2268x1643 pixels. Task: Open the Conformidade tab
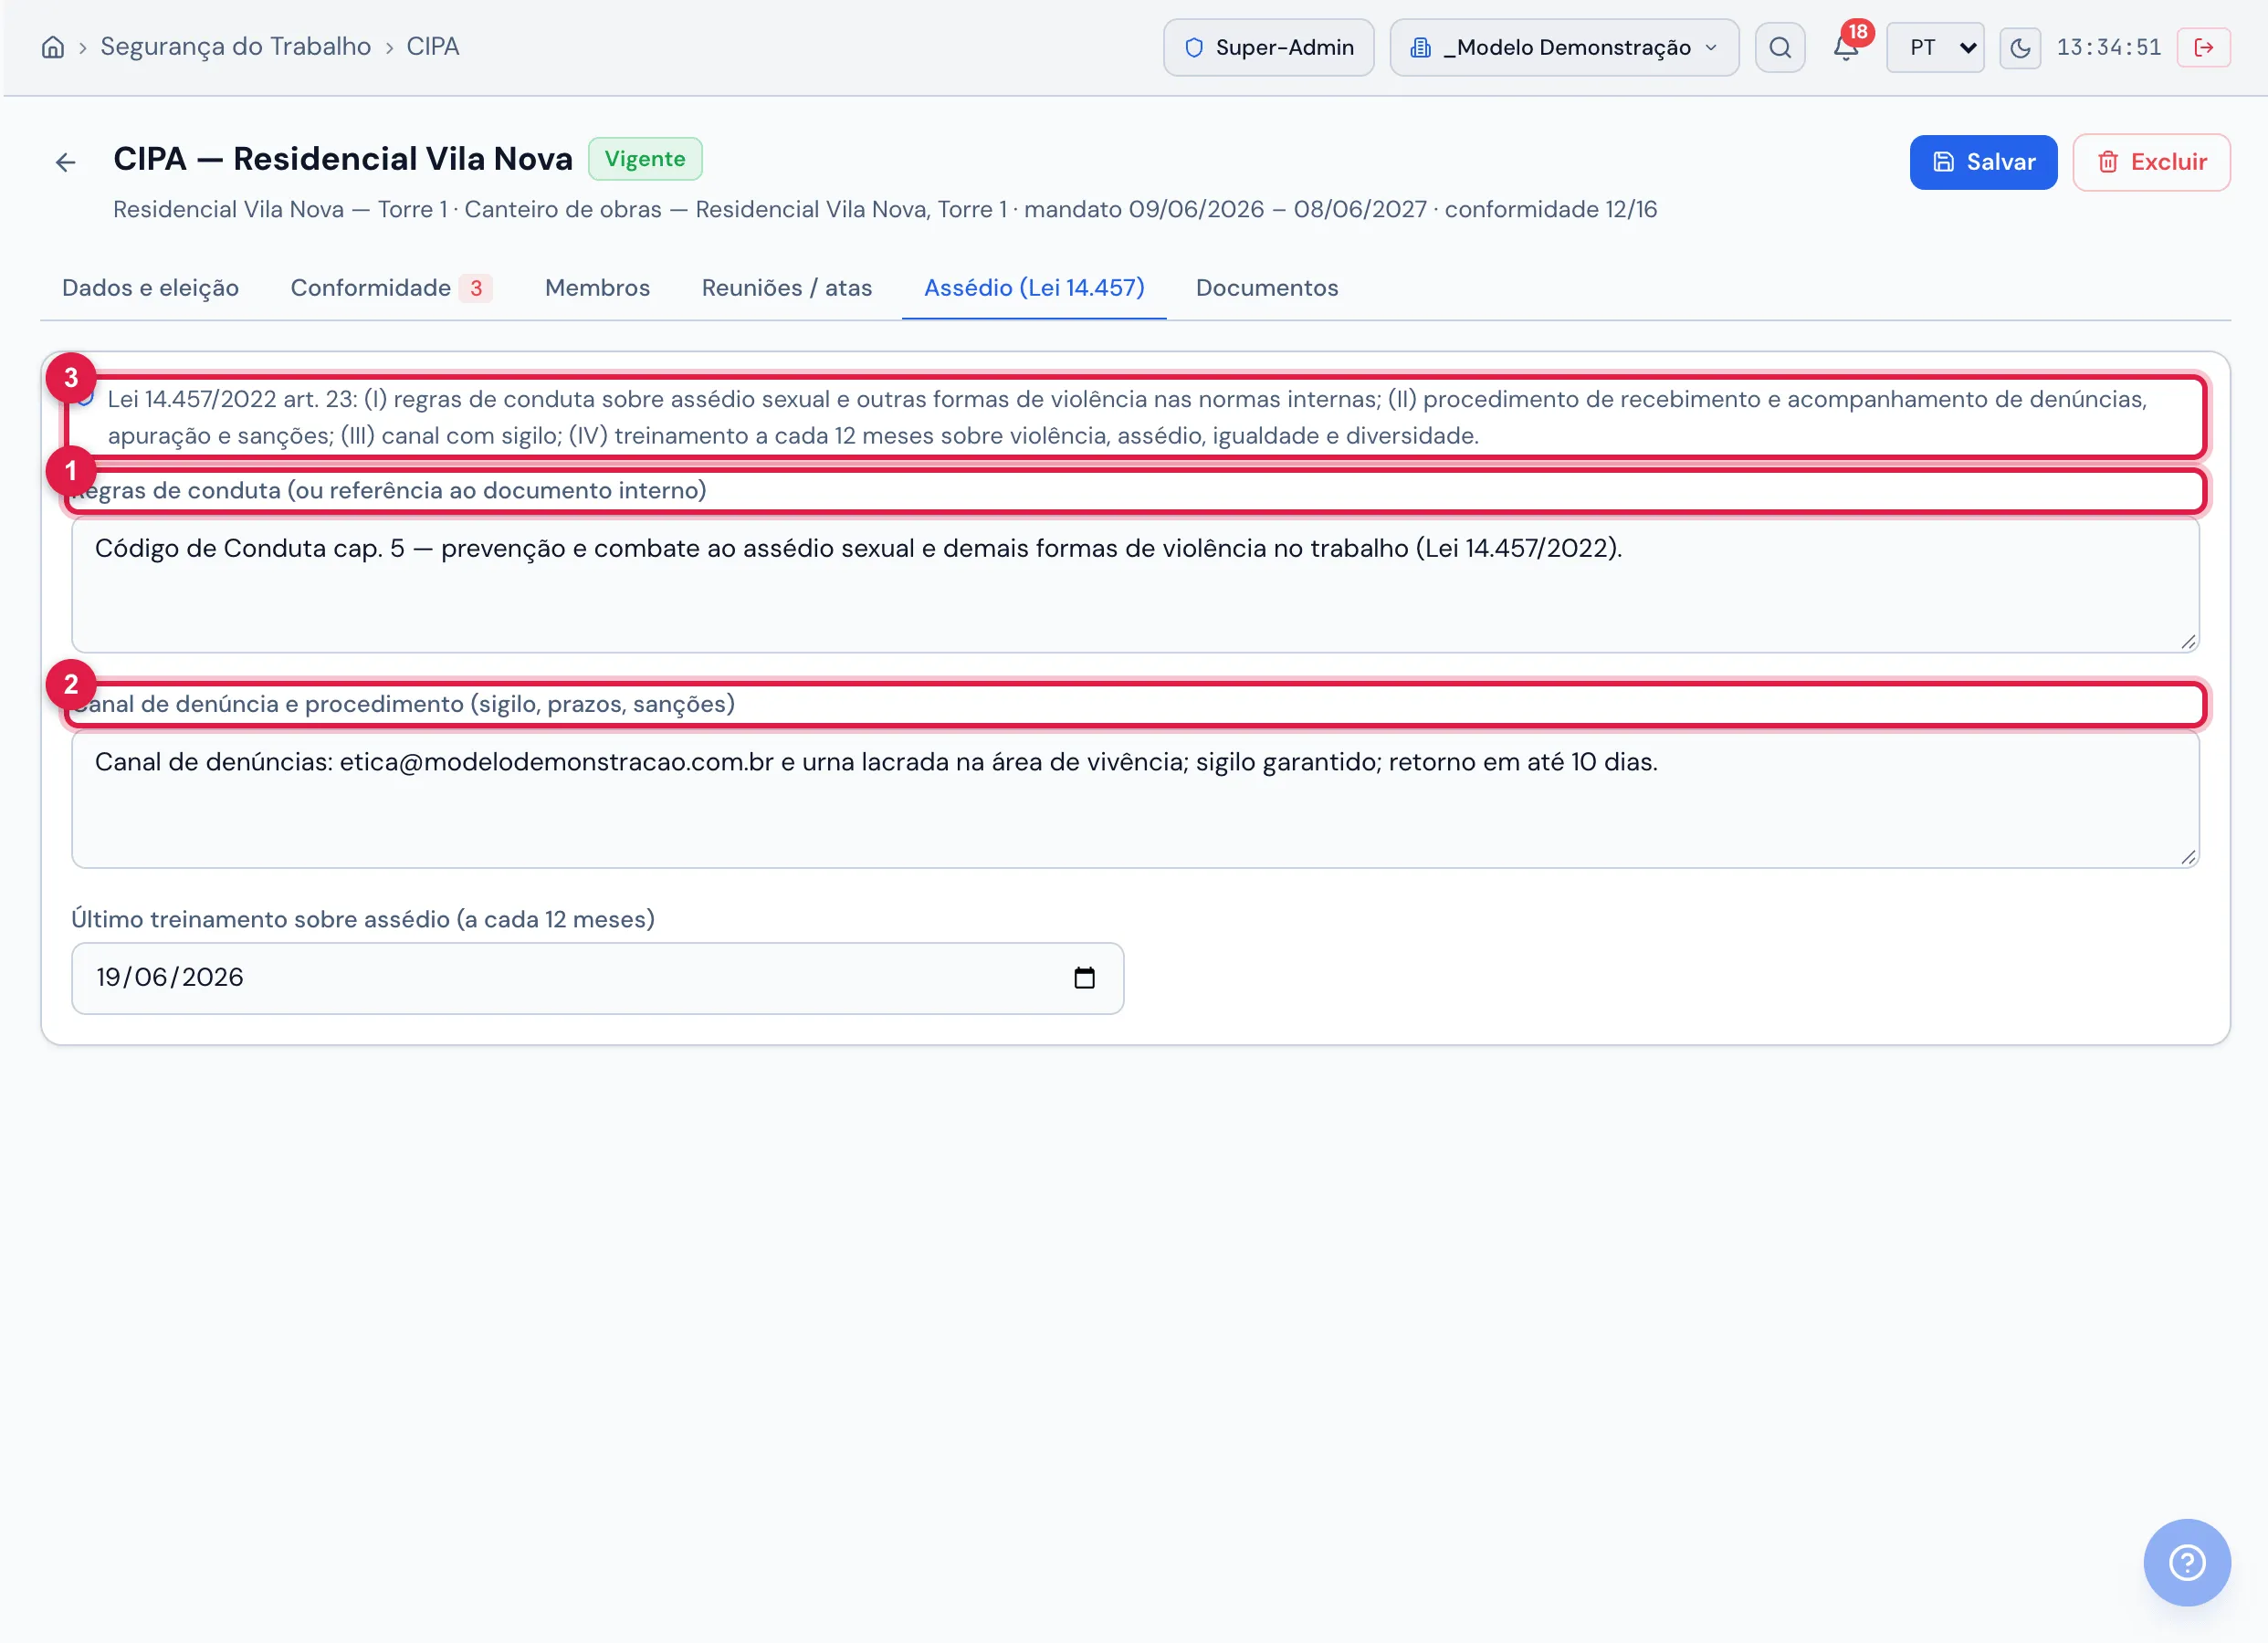(390, 288)
